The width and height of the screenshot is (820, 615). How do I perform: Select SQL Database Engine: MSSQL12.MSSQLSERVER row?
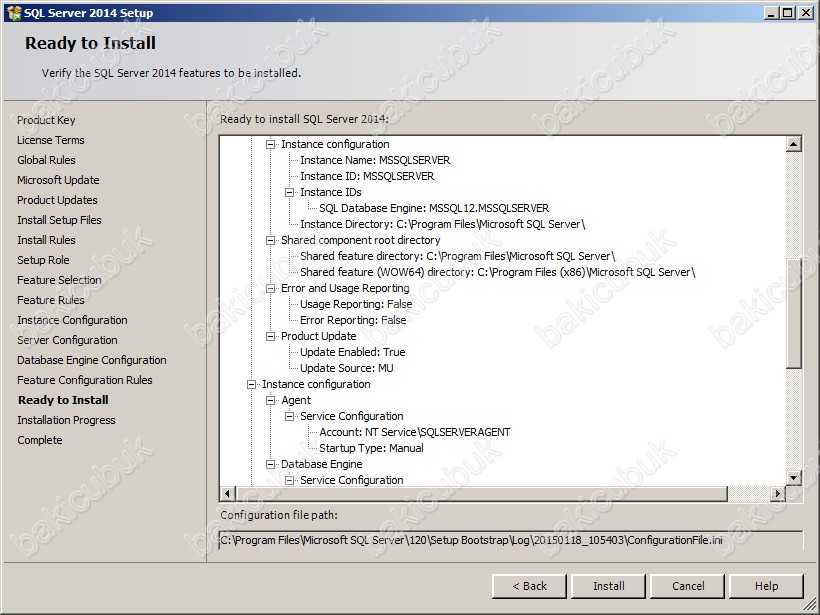(x=434, y=208)
